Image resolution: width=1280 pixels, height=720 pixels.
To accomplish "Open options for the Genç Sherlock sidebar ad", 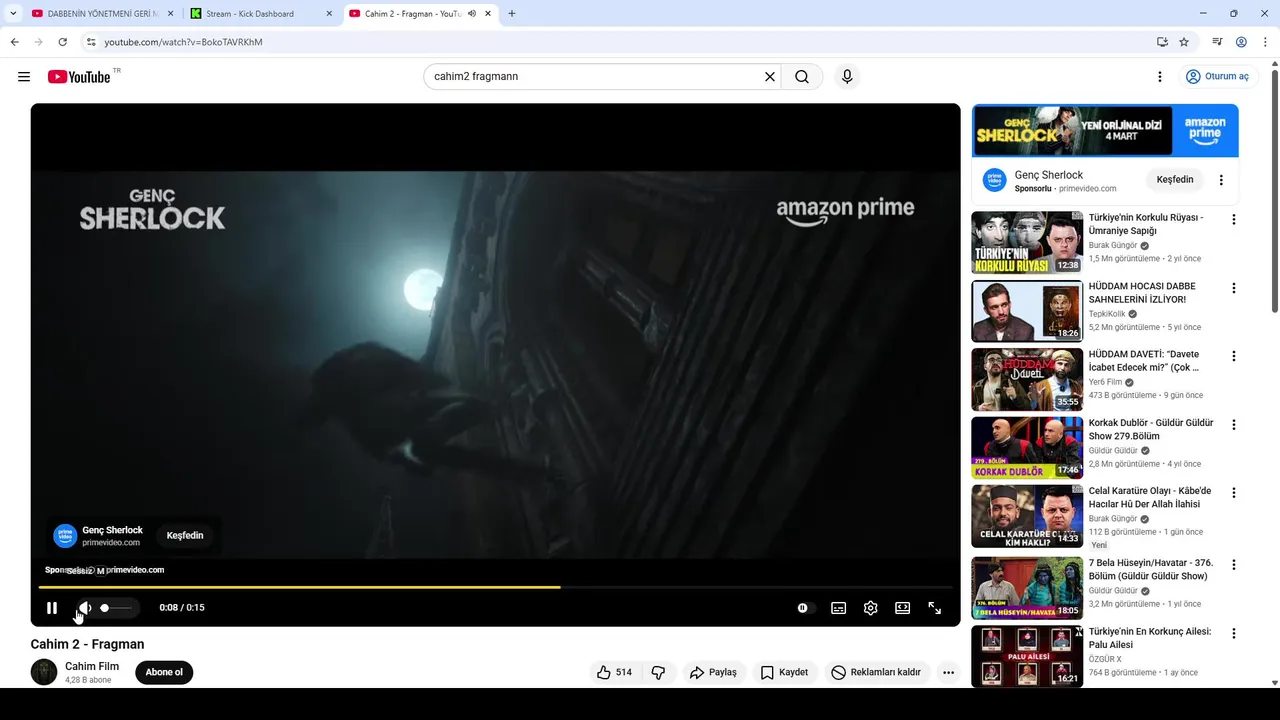I will [1221, 180].
